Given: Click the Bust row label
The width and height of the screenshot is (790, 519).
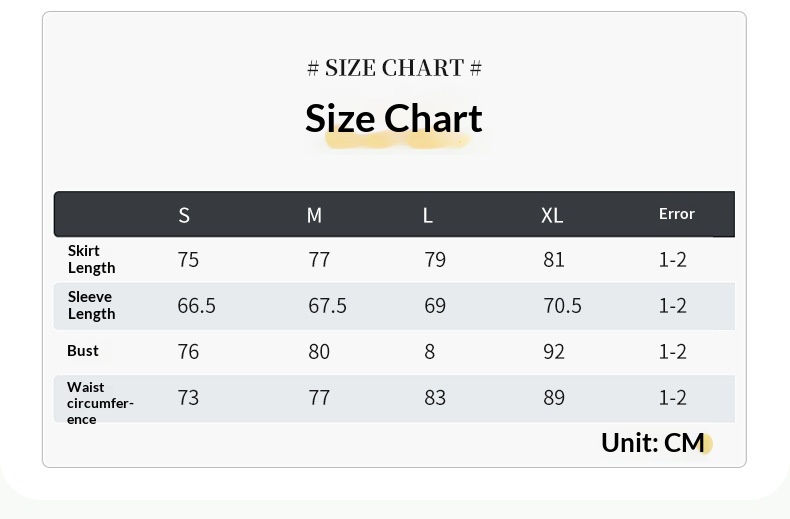Looking at the screenshot, I should click(x=83, y=351).
